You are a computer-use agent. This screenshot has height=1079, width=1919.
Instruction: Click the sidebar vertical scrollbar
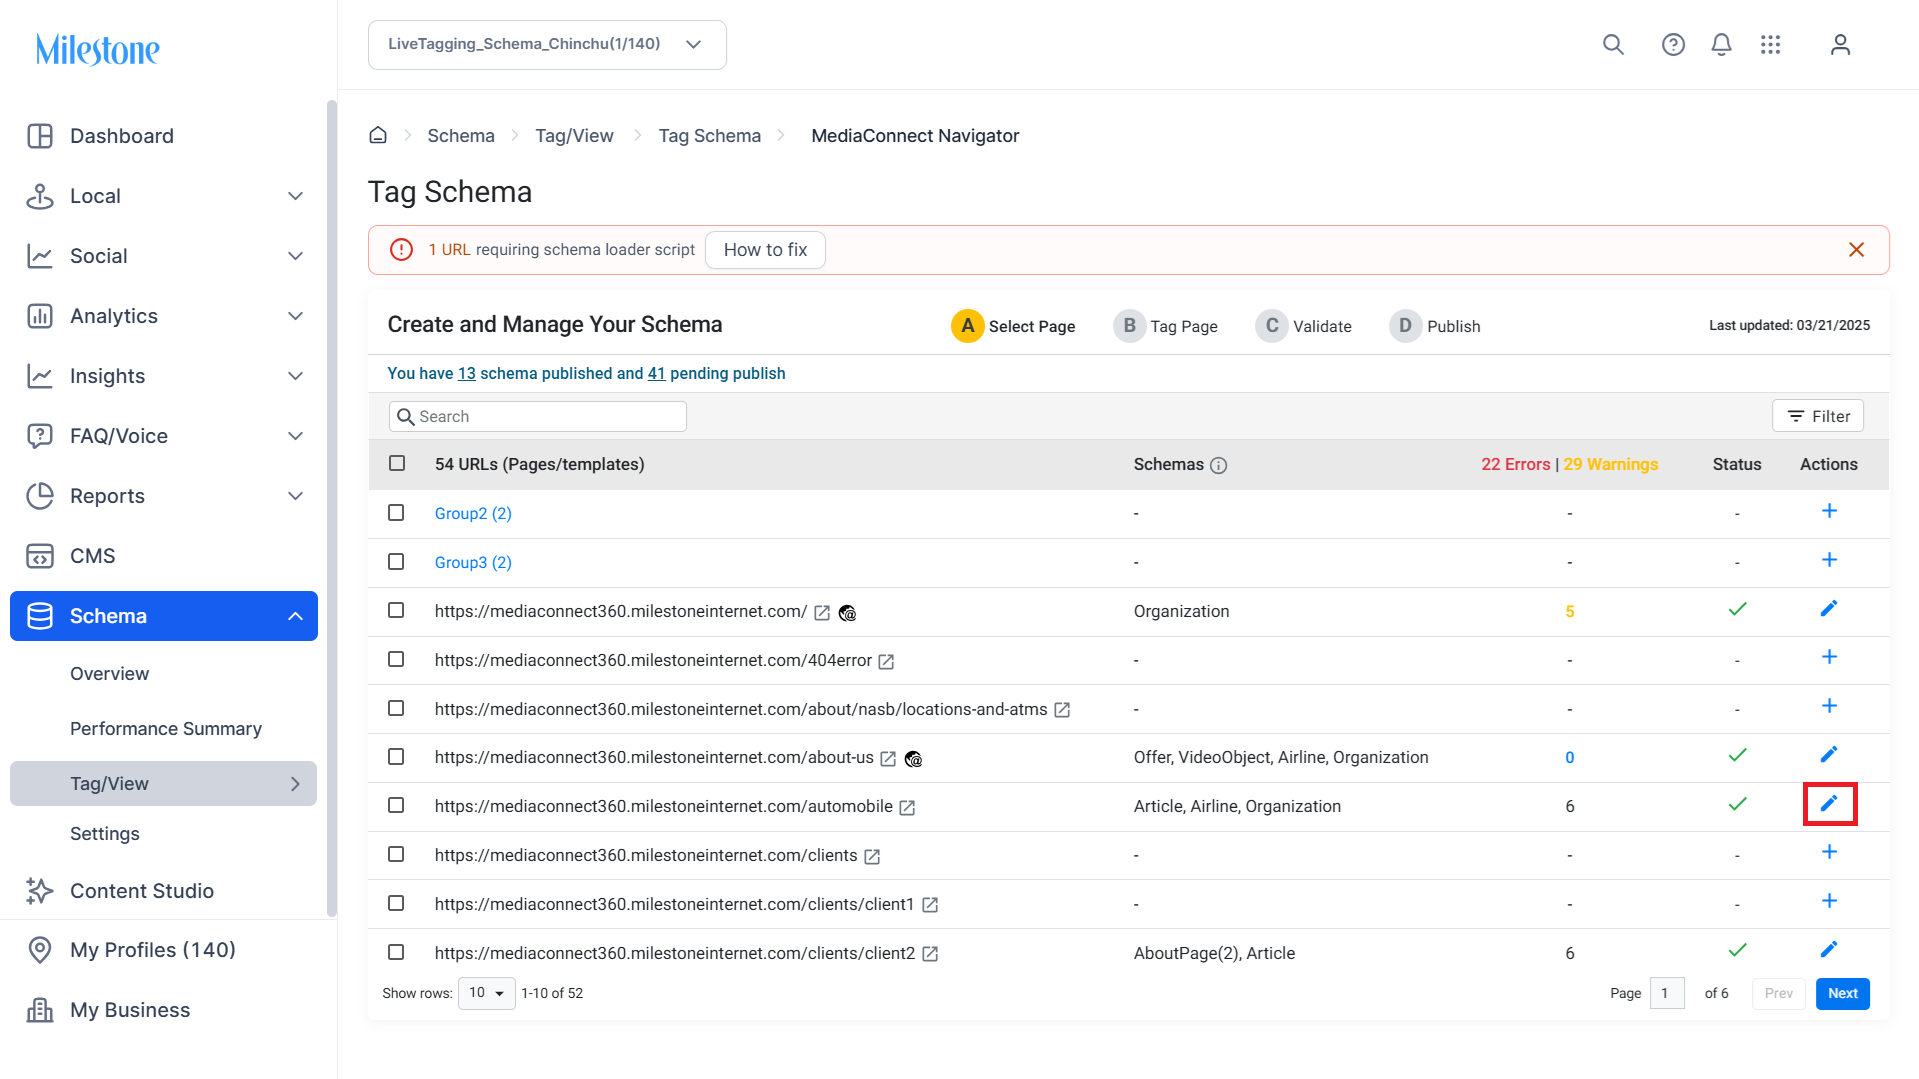click(332, 507)
